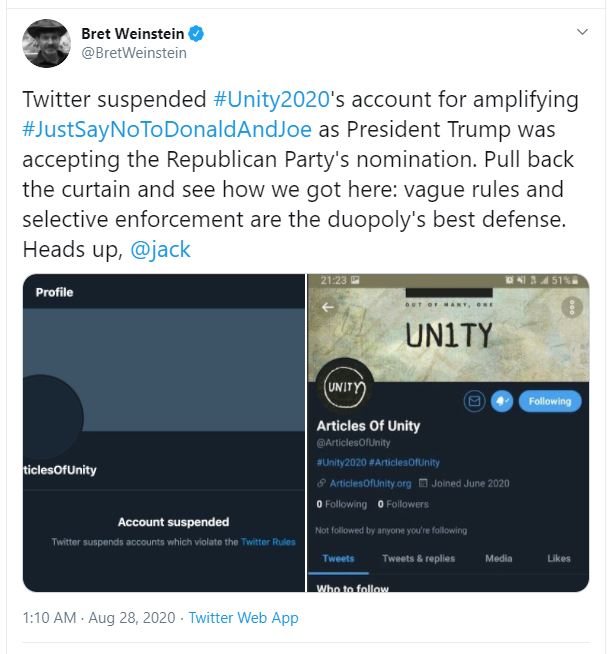613x654 pixels.
Task: Click the verified badge beside Bret Weinstein
Action: click(198, 34)
